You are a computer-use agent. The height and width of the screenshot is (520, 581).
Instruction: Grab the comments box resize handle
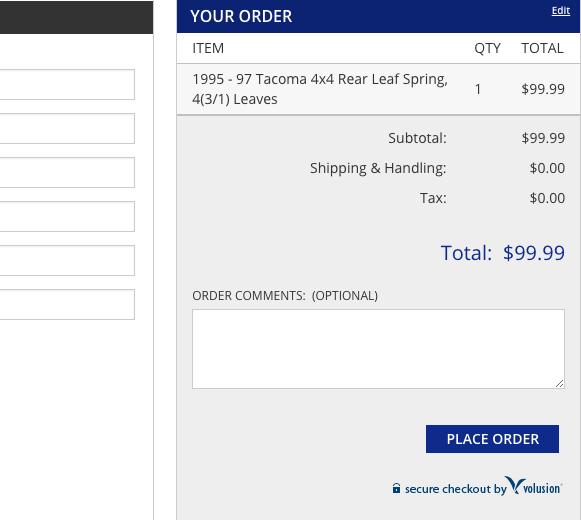[x=560, y=384]
